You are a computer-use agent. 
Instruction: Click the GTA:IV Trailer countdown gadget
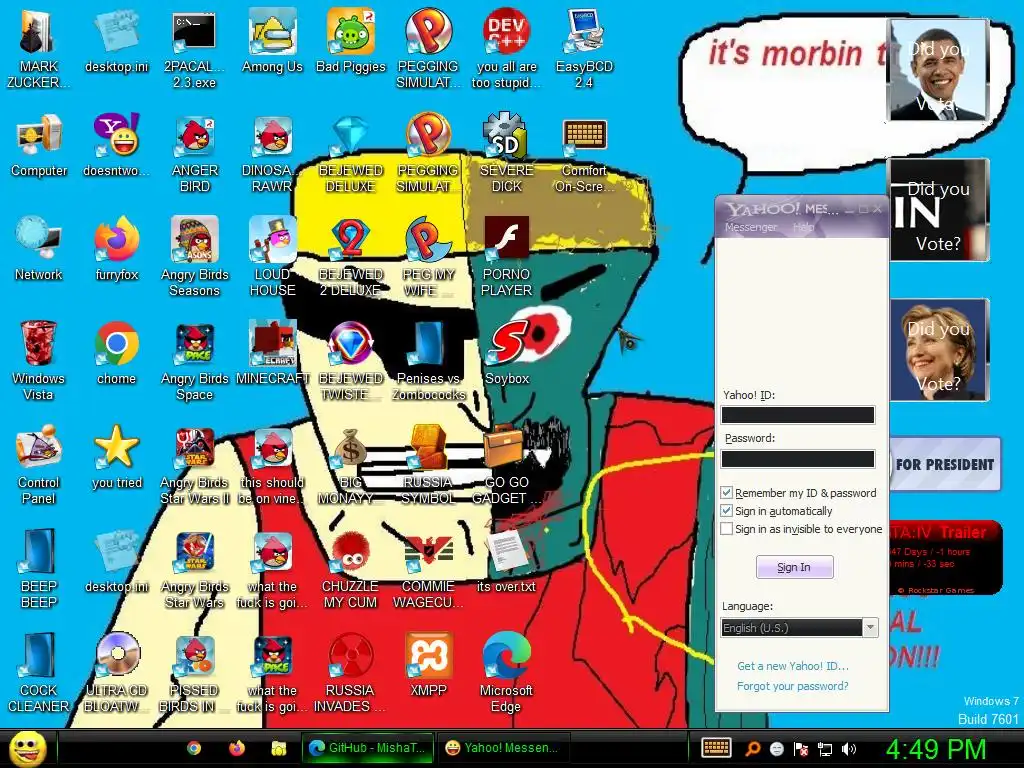pyautogui.click(x=946, y=557)
